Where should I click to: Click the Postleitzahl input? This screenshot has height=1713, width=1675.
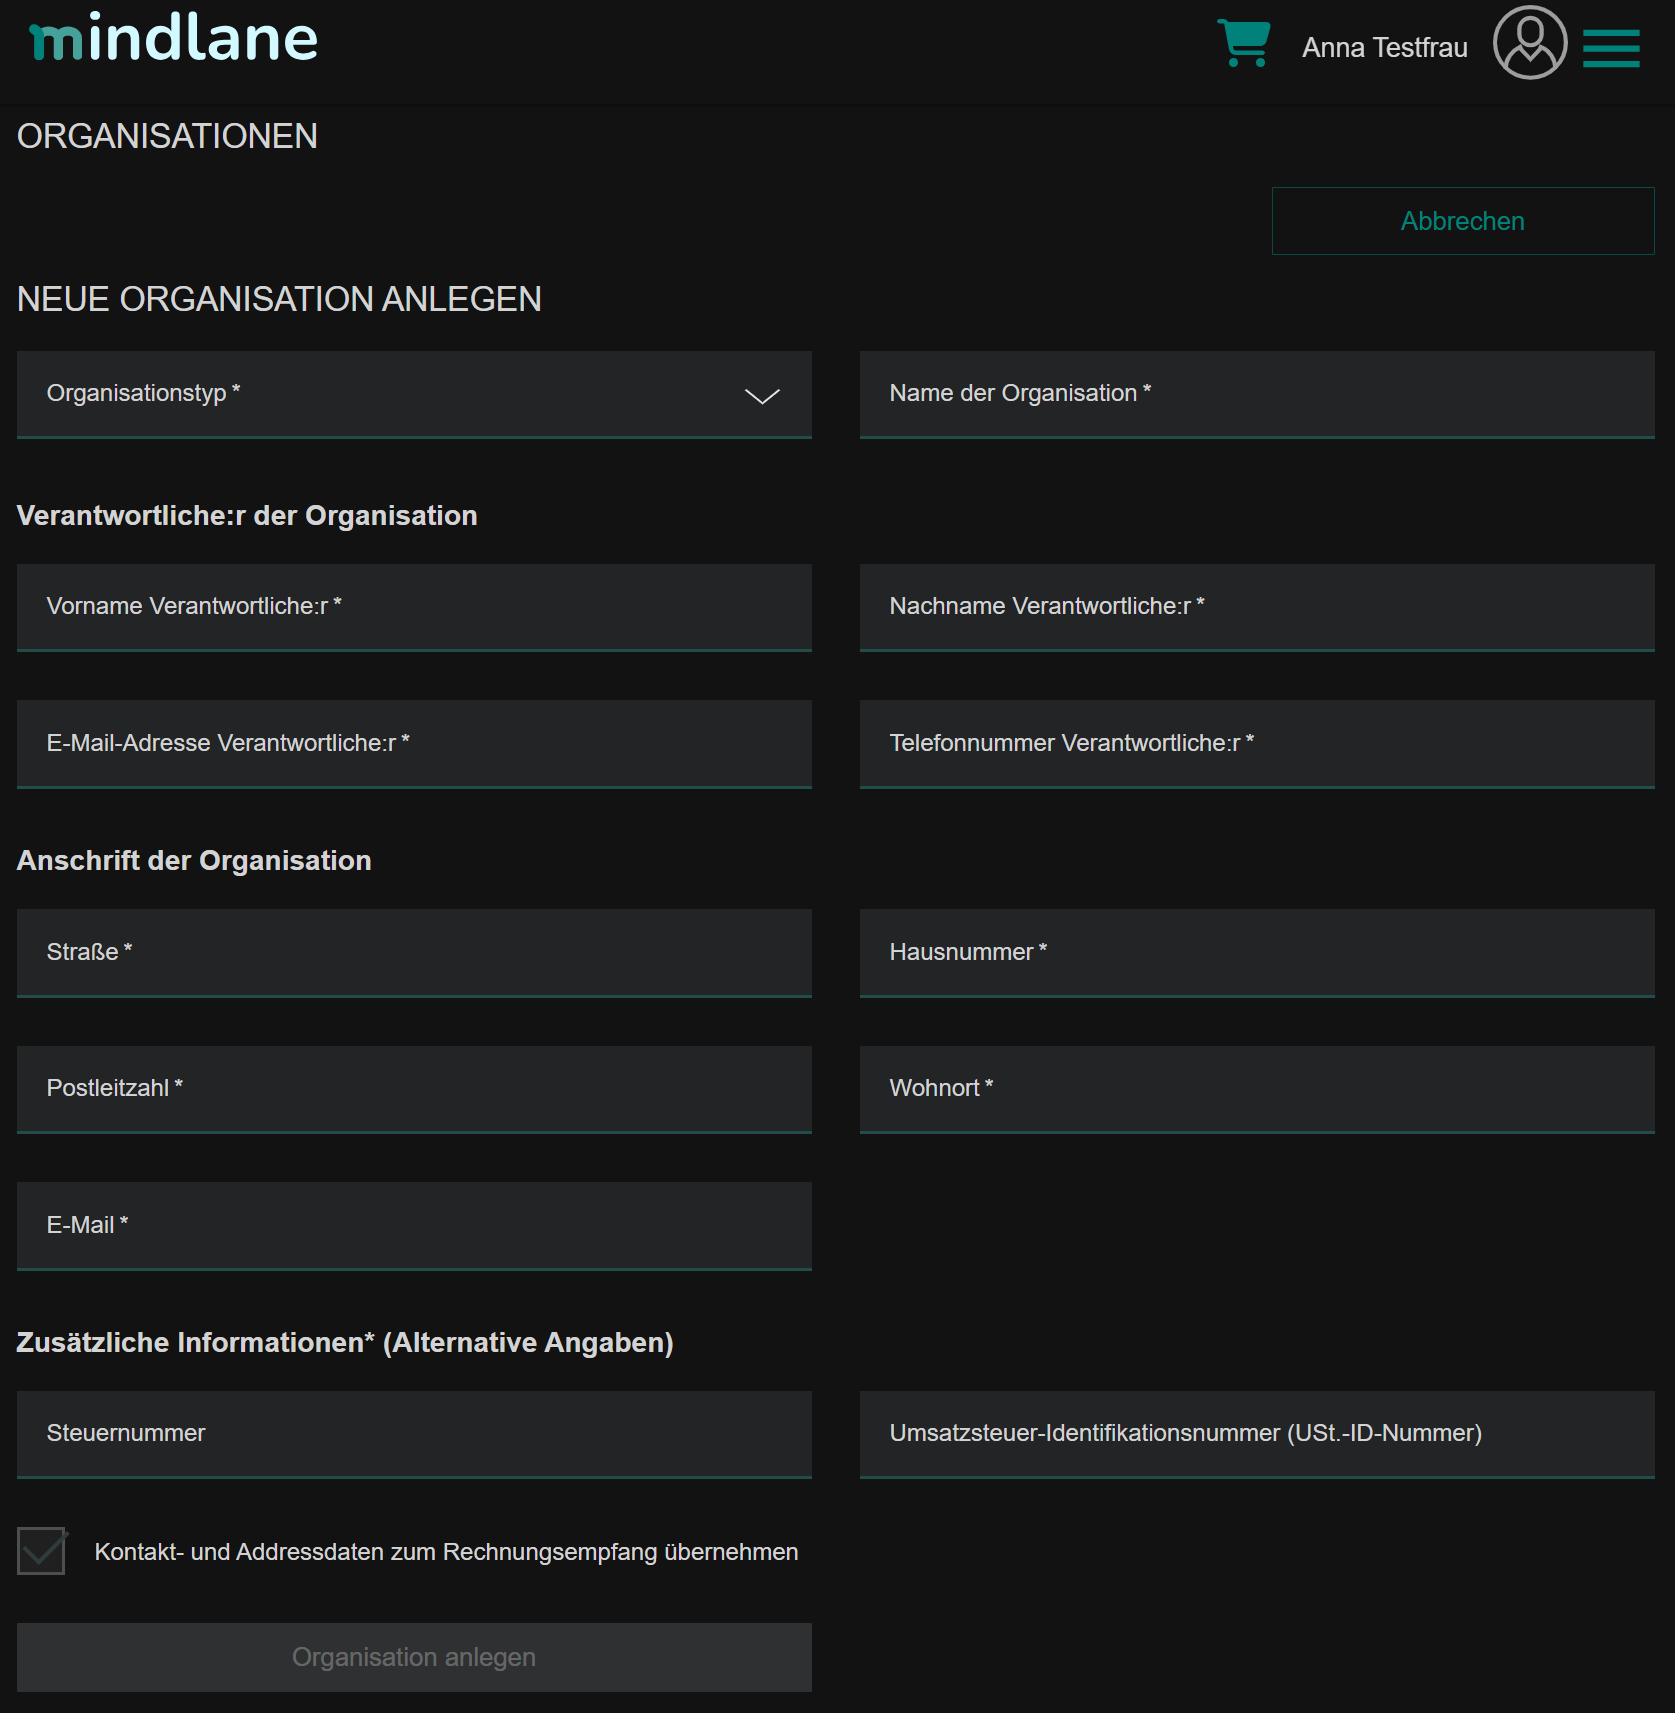tap(414, 1089)
